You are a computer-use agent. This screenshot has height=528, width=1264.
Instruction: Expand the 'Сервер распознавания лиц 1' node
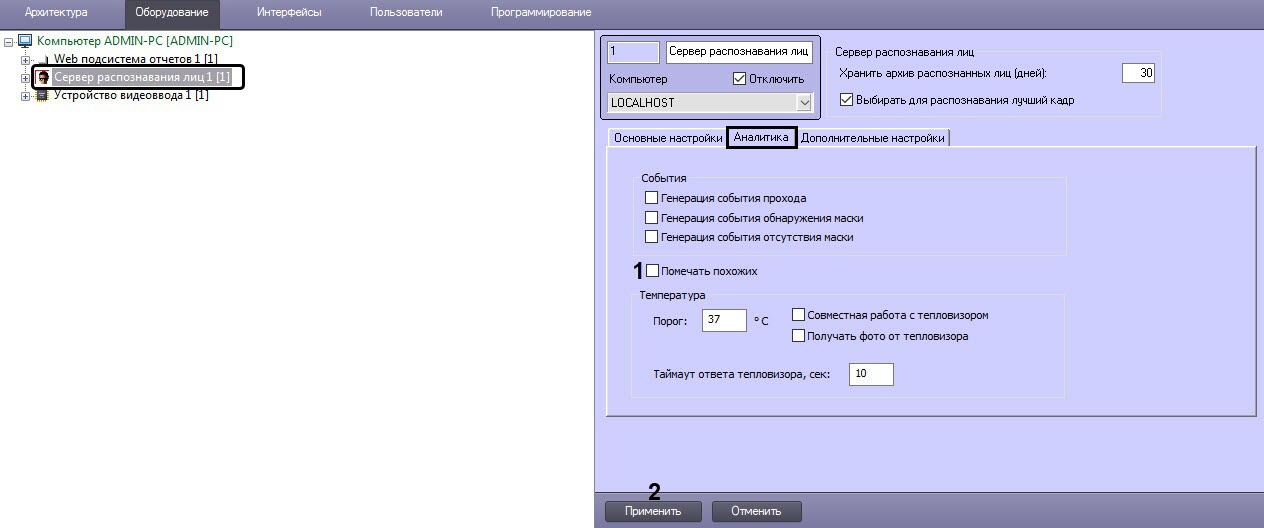25,77
